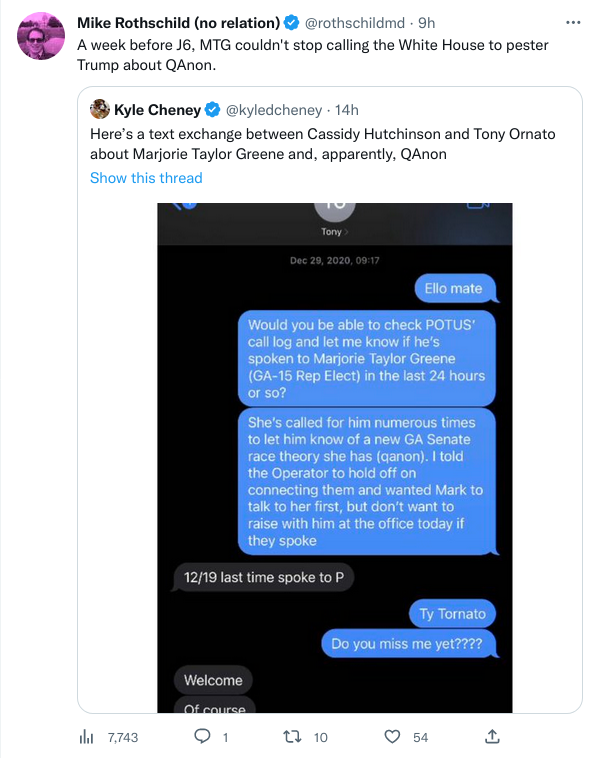
Task: Enlarge the text message screenshot image
Action: coord(335,458)
